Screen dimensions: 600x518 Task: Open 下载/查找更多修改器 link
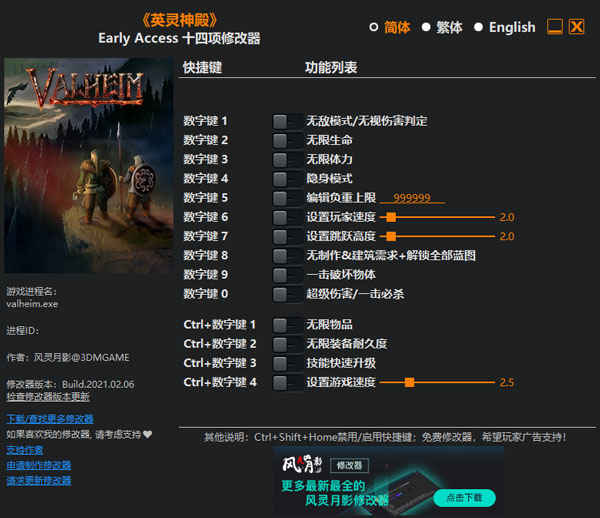[49, 418]
